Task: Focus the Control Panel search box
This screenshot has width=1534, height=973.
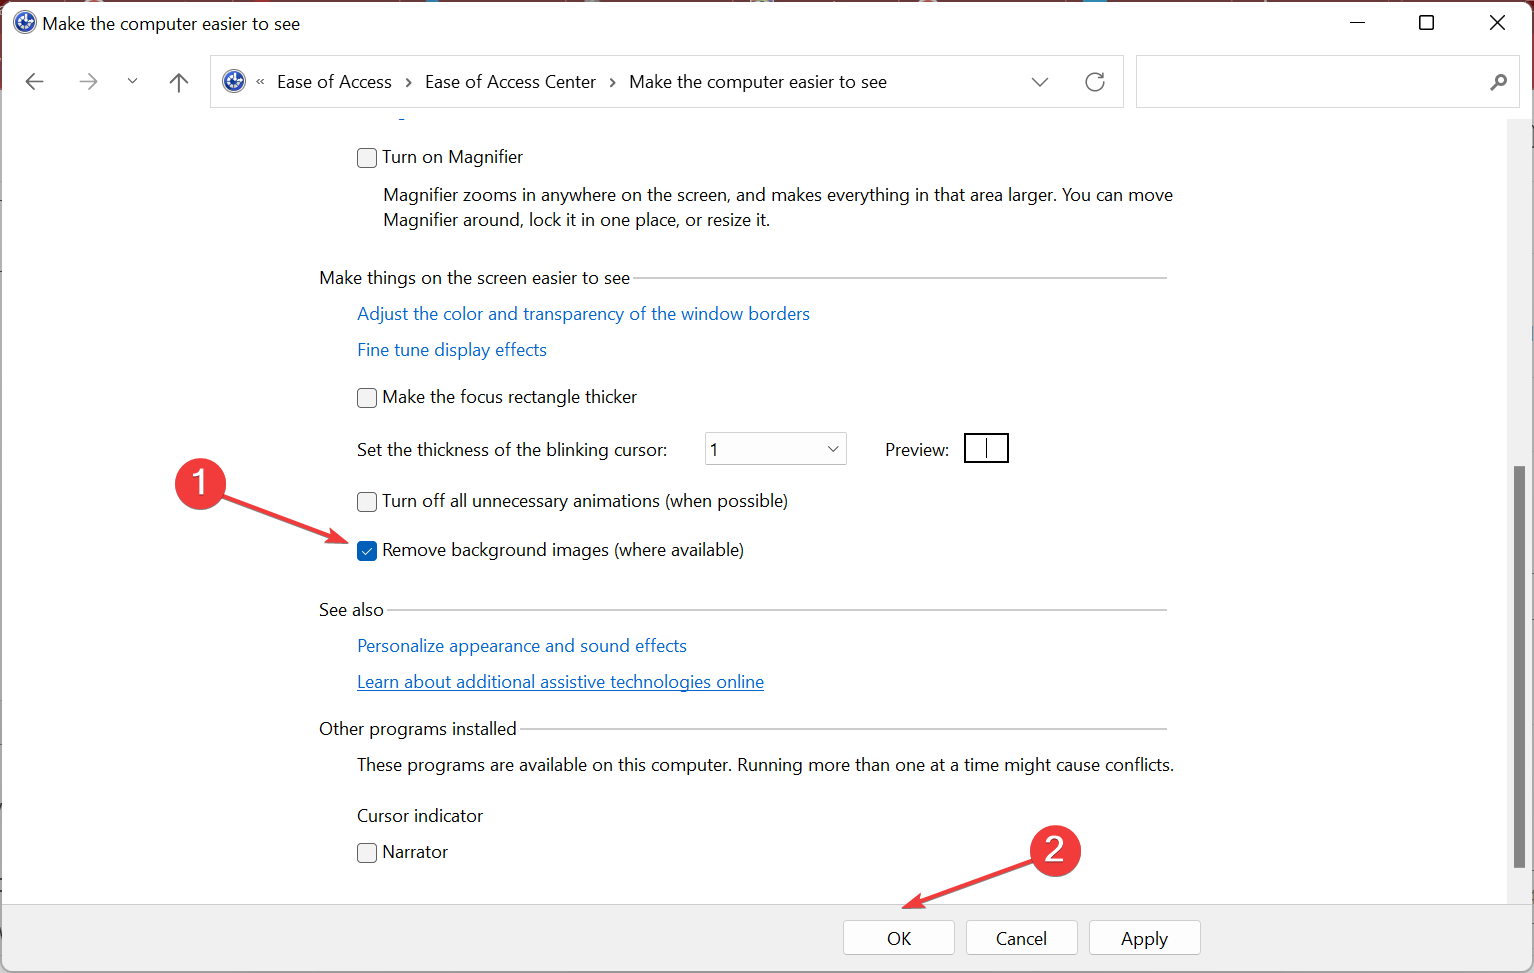Action: point(1327,82)
